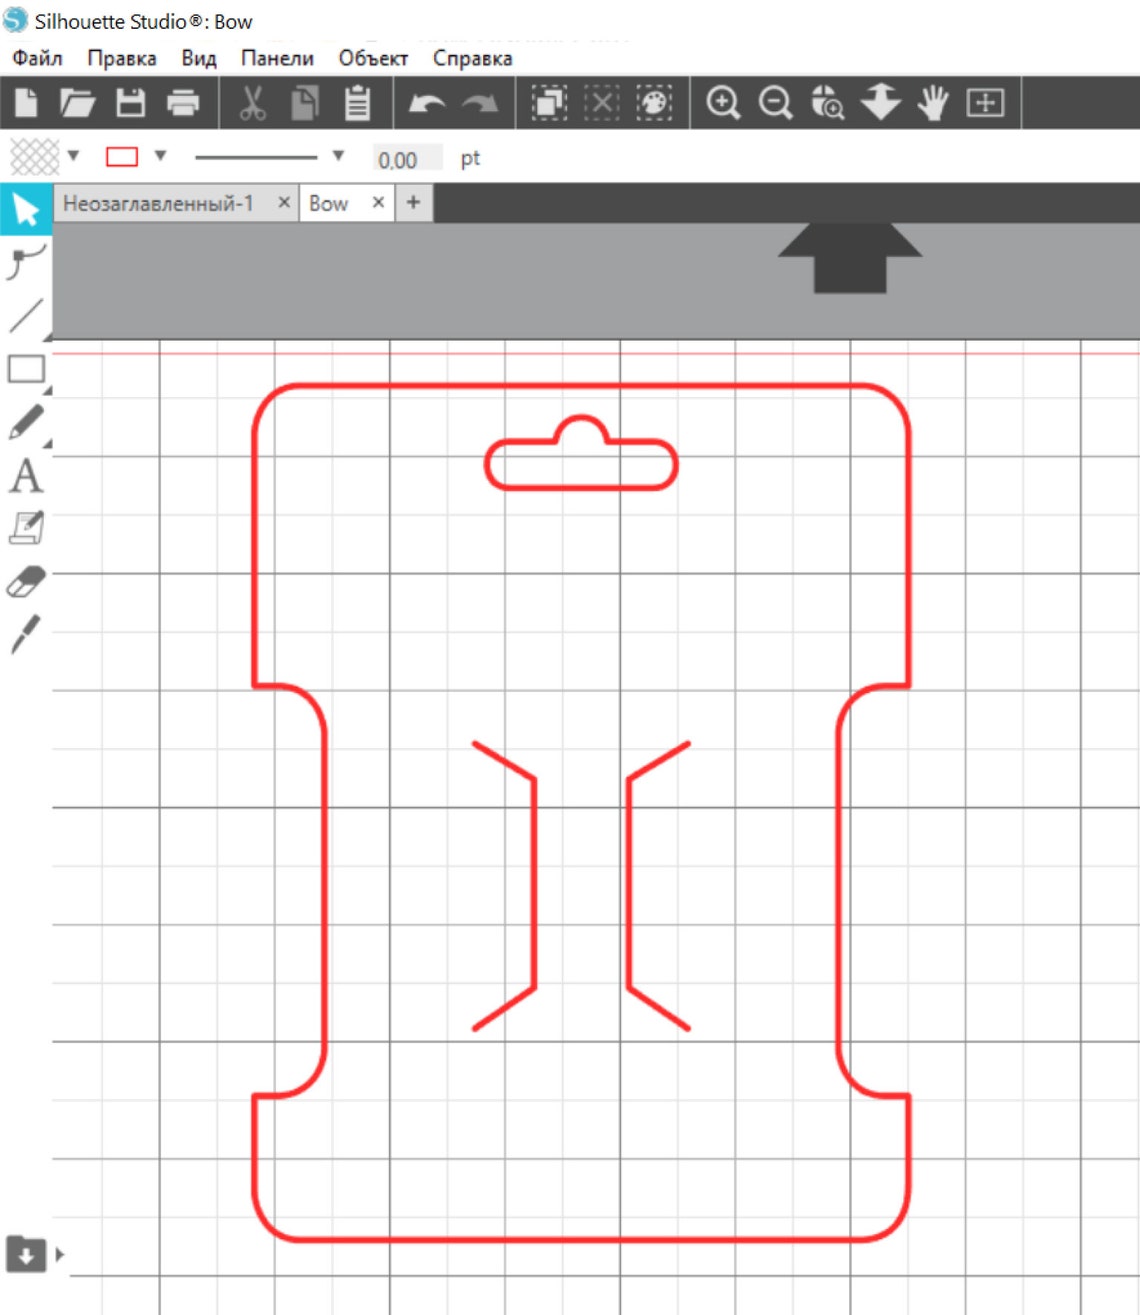
Task: Open the Панели menu
Action: point(277,58)
